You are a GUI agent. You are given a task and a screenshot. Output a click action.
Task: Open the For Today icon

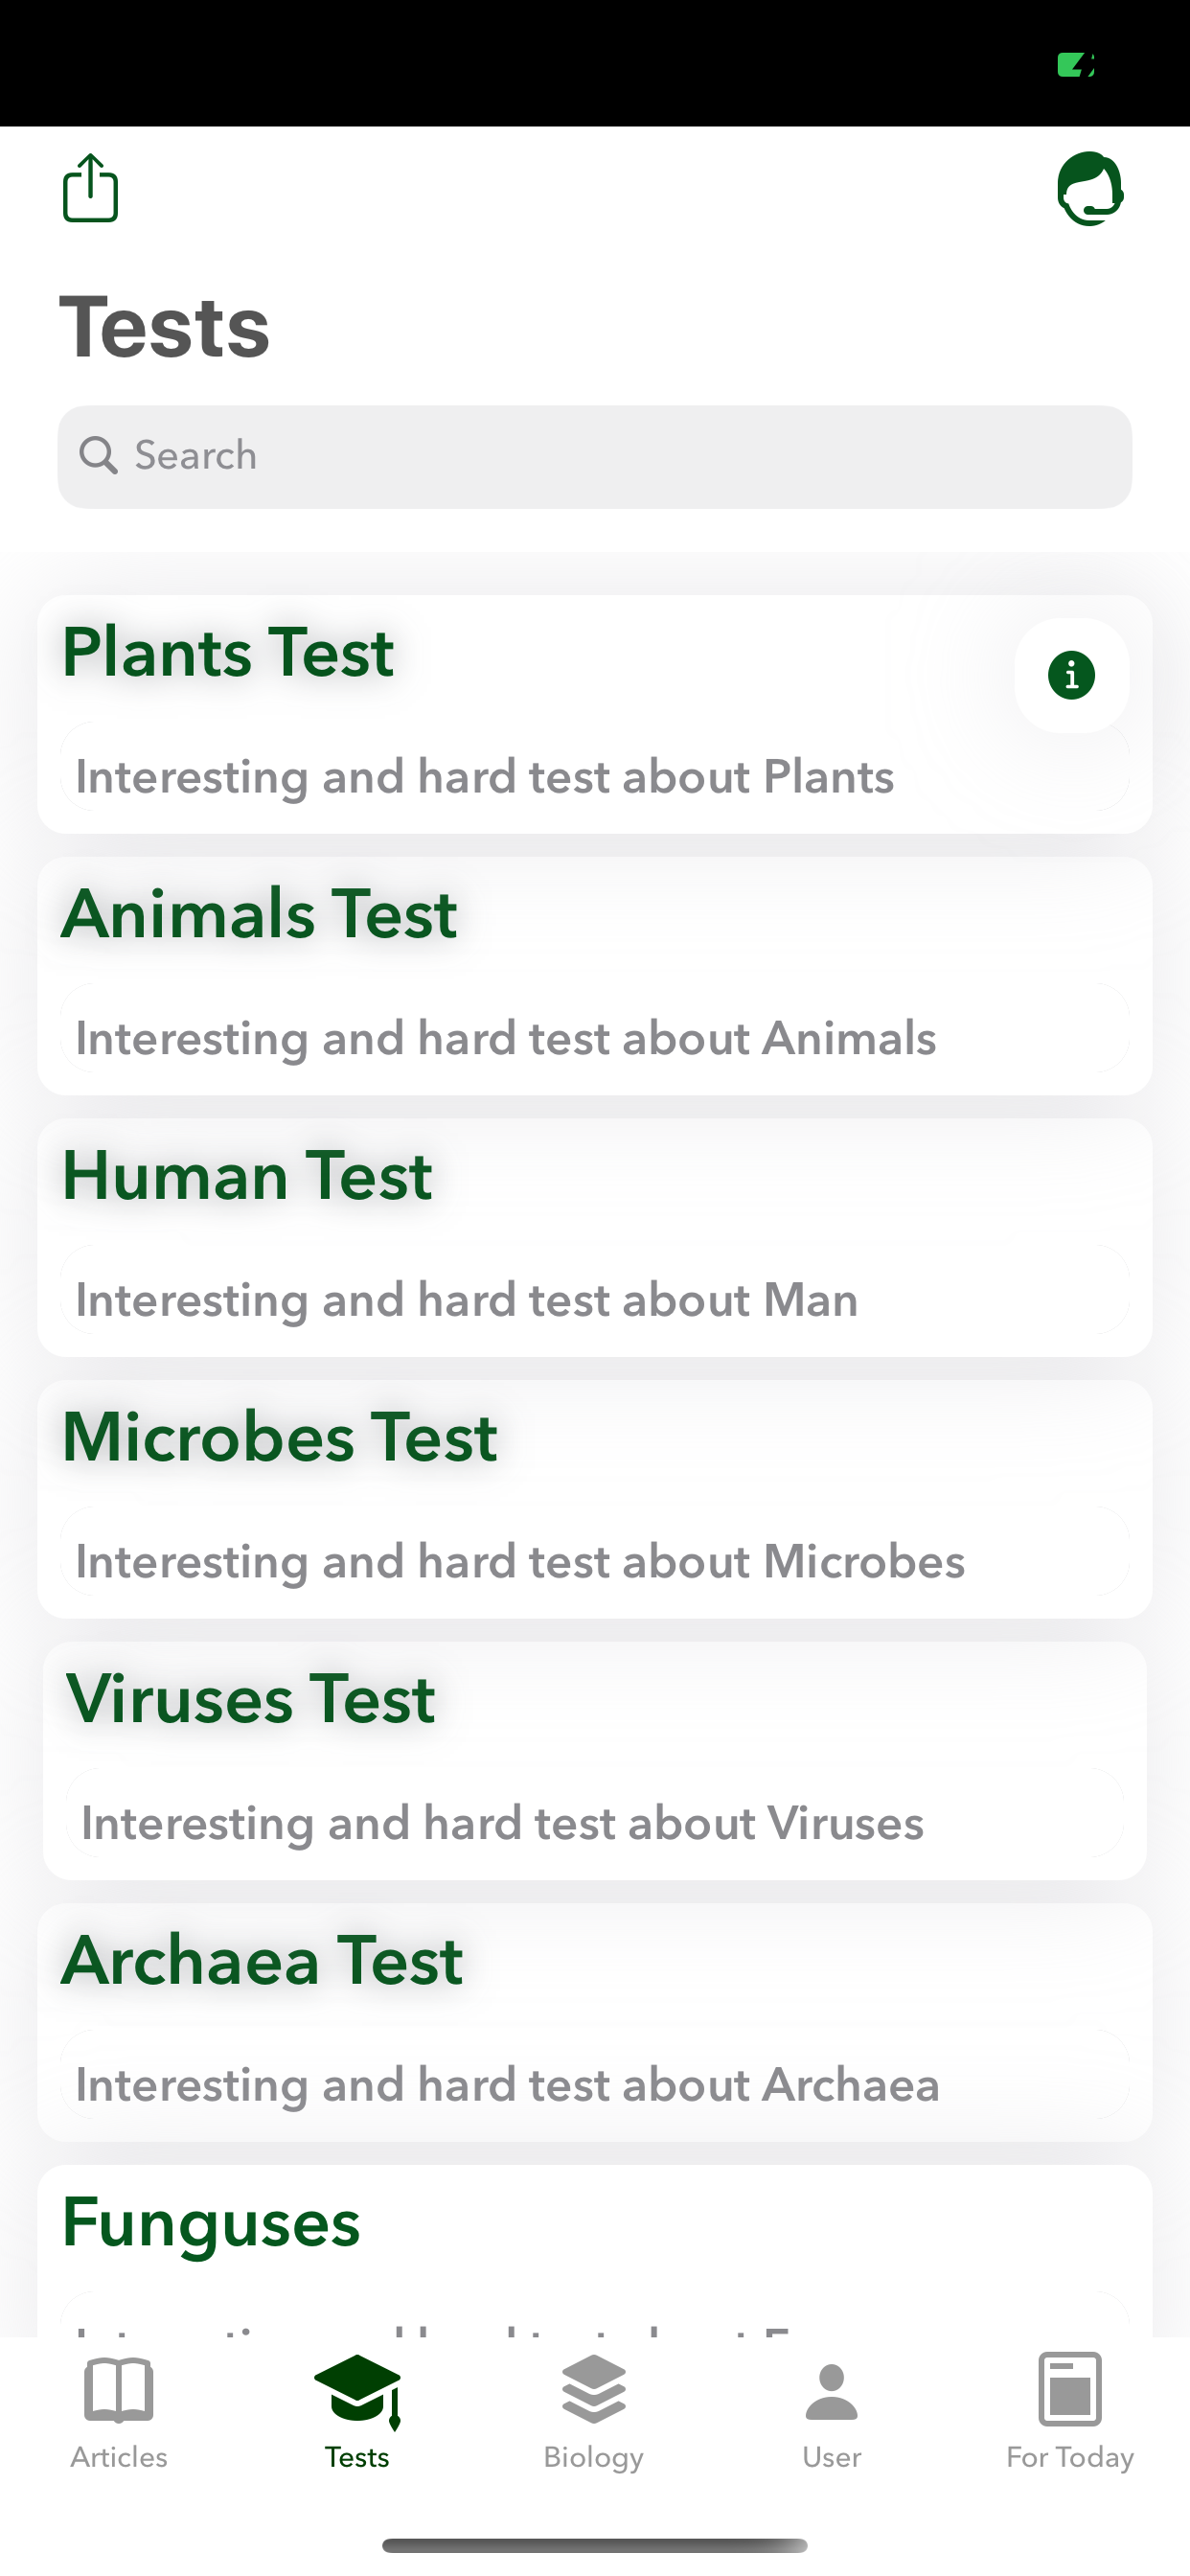click(1069, 2390)
